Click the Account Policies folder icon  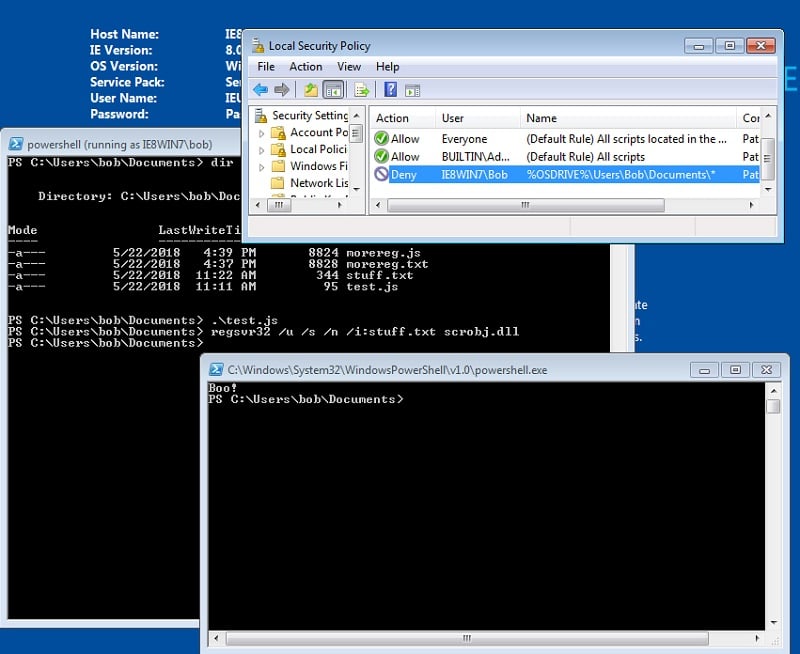click(x=278, y=133)
